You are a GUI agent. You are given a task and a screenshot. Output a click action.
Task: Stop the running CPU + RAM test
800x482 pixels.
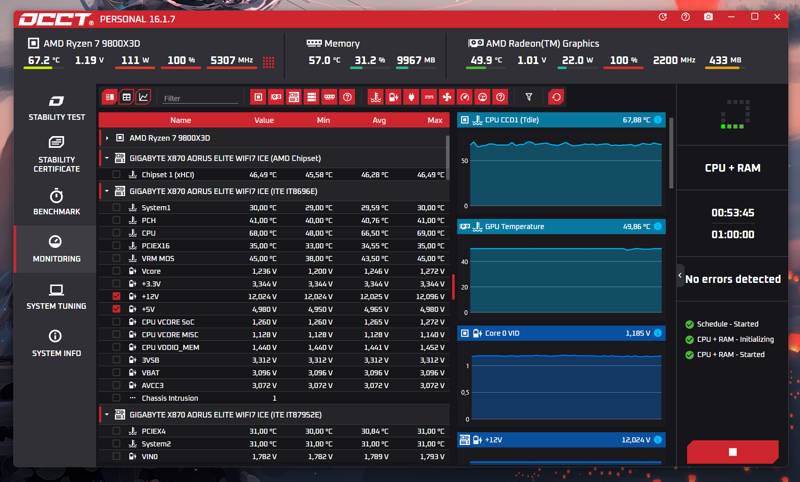pyautogui.click(x=733, y=452)
